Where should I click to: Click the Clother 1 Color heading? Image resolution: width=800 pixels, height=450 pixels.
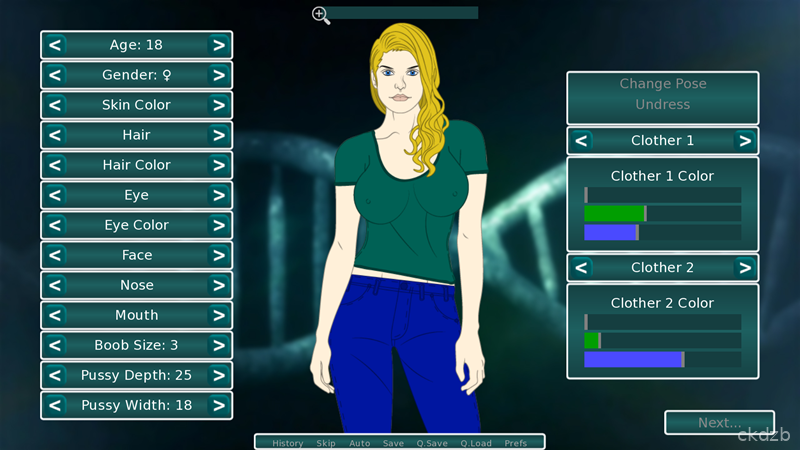[662, 176]
